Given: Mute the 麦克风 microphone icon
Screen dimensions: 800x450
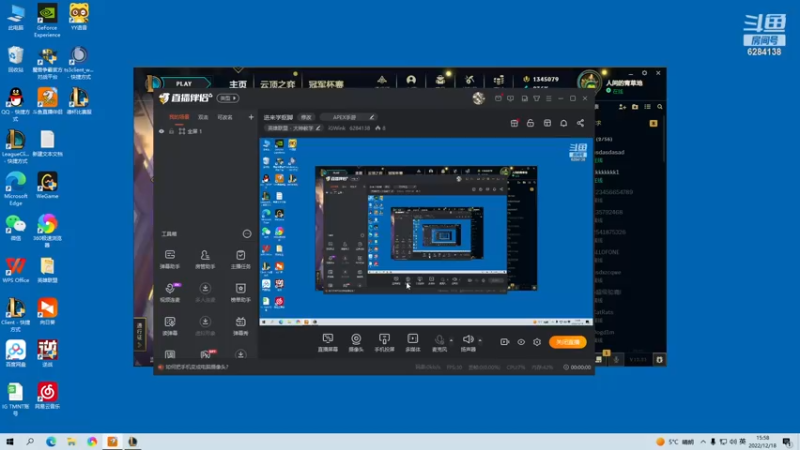Looking at the screenshot, I should tap(439, 339).
